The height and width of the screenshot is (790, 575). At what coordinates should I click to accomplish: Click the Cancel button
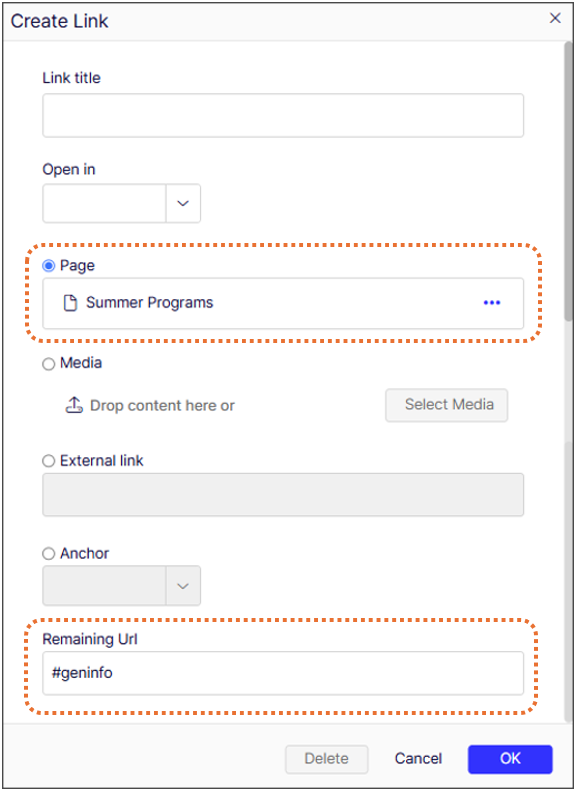click(418, 759)
